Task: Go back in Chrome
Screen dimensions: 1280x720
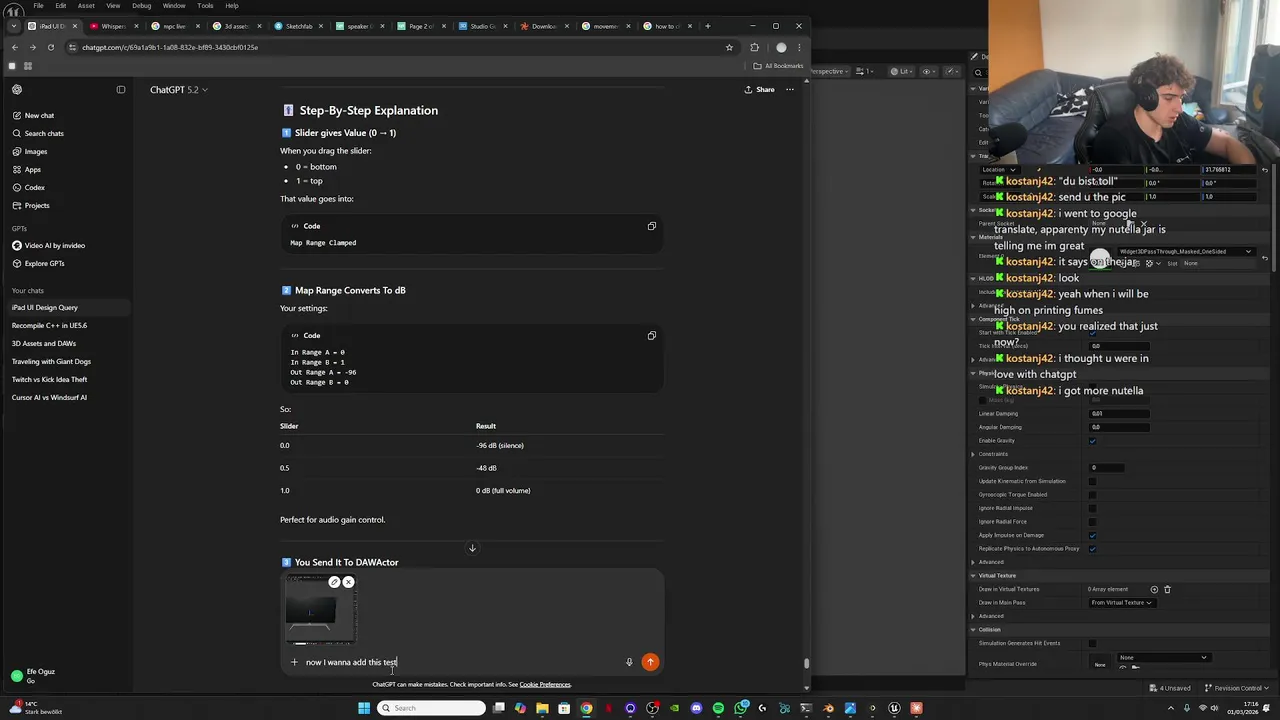Action: point(15,47)
